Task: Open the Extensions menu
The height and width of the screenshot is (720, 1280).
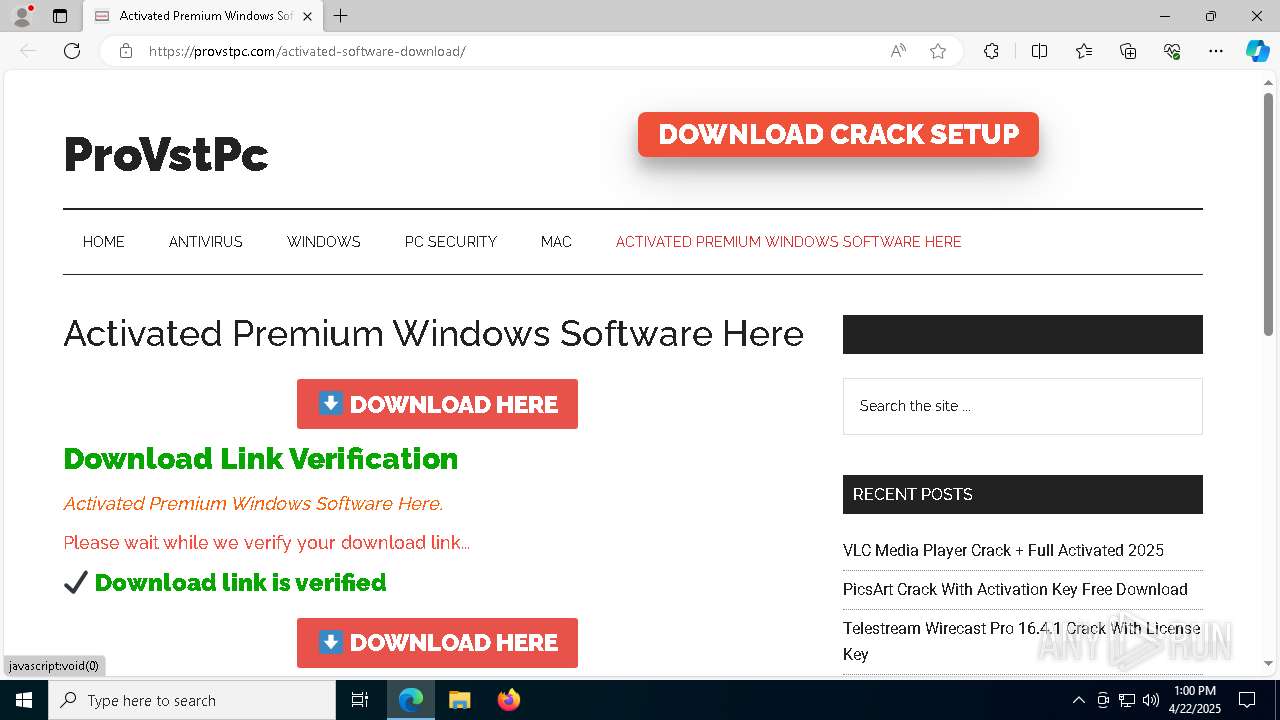Action: (991, 51)
